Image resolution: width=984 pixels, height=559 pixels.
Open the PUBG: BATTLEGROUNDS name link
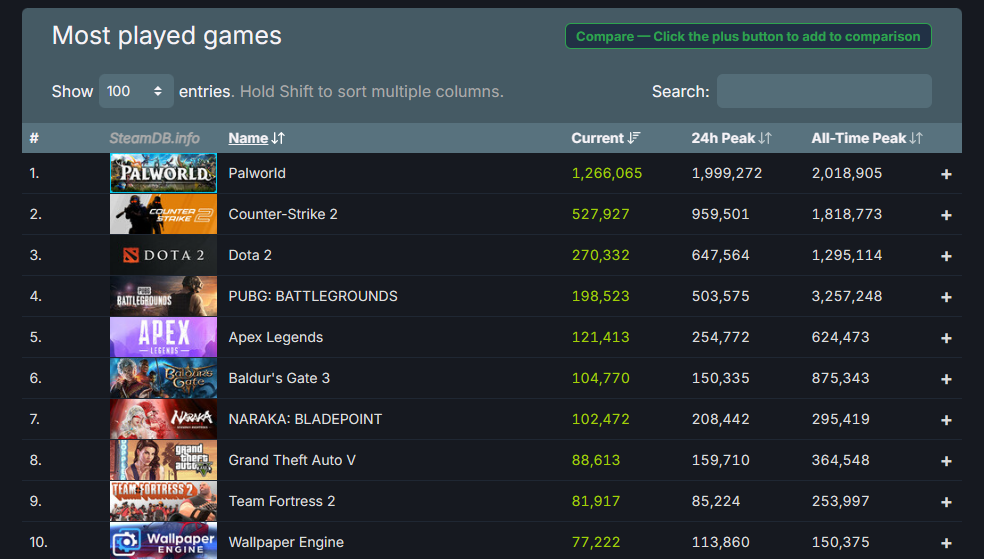coord(313,296)
